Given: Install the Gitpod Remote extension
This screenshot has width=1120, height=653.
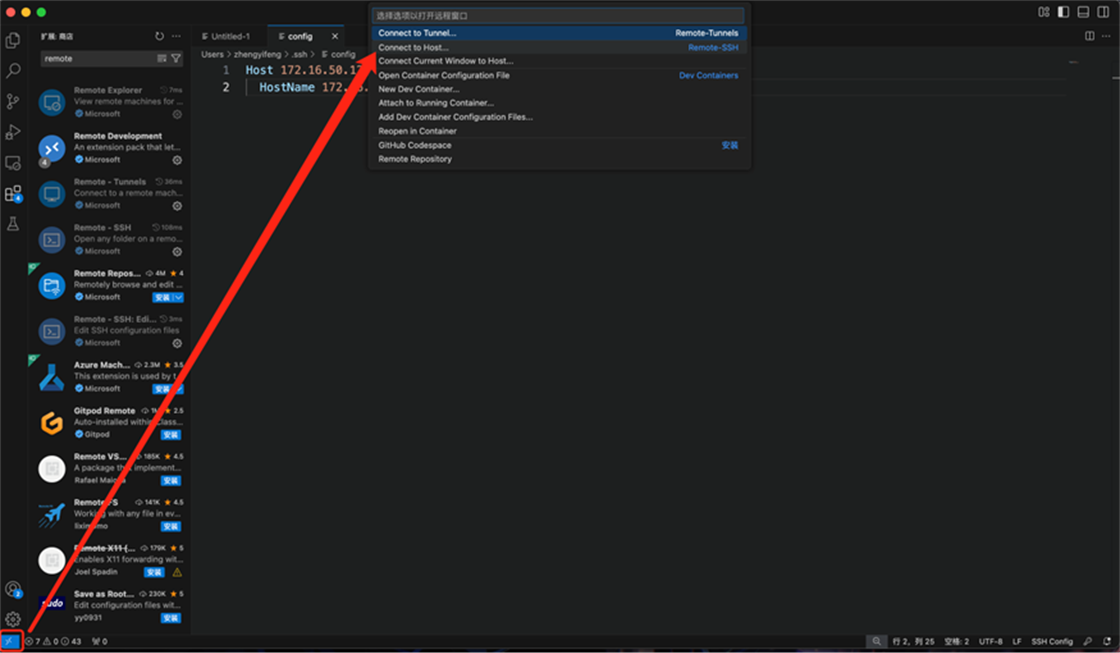Looking at the screenshot, I should 171,434.
